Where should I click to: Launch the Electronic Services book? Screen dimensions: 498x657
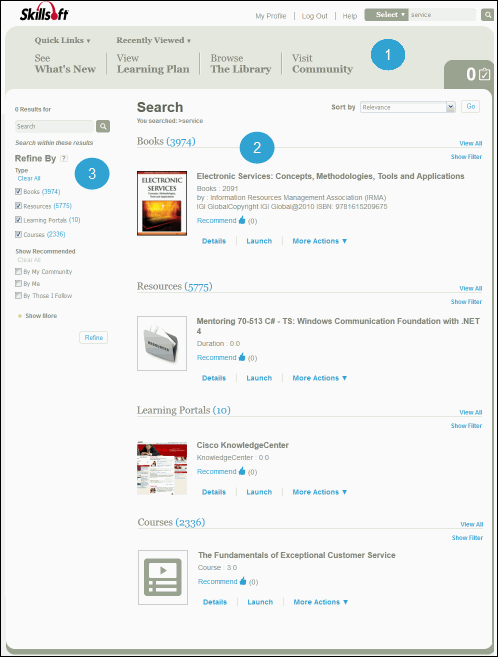pyautogui.click(x=259, y=241)
